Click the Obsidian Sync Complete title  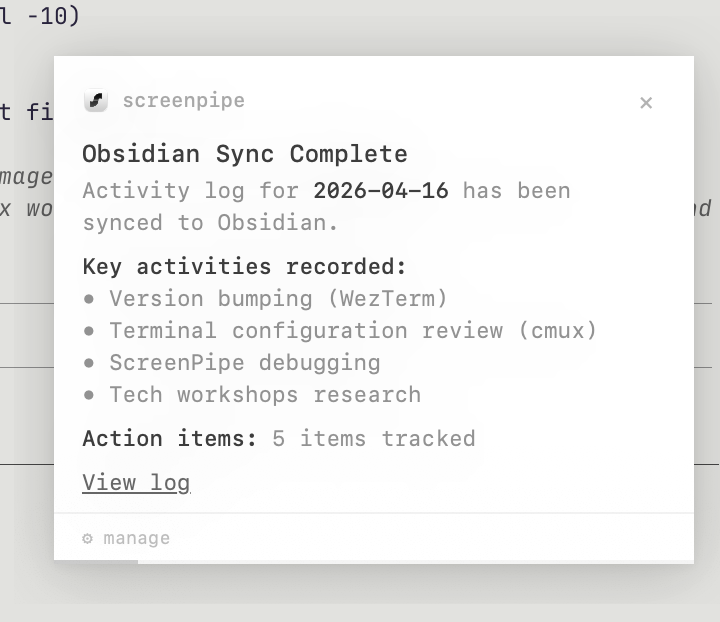click(245, 154)
